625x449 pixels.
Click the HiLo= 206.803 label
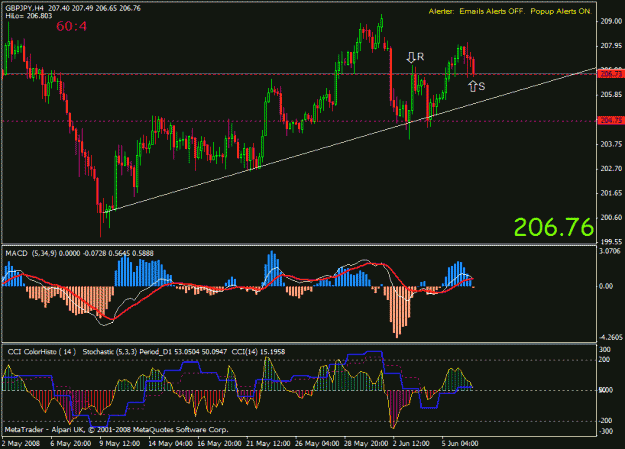click(29, 16)
